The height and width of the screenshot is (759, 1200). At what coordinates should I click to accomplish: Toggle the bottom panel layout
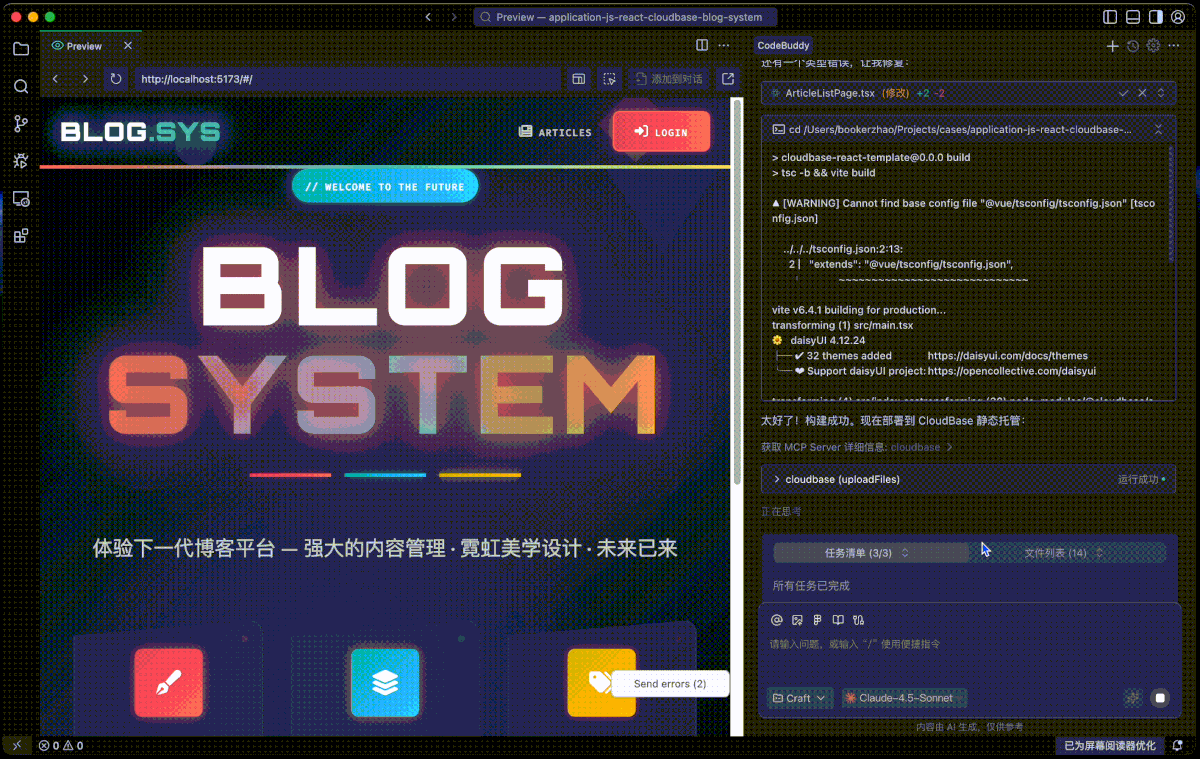point(1133,17)
